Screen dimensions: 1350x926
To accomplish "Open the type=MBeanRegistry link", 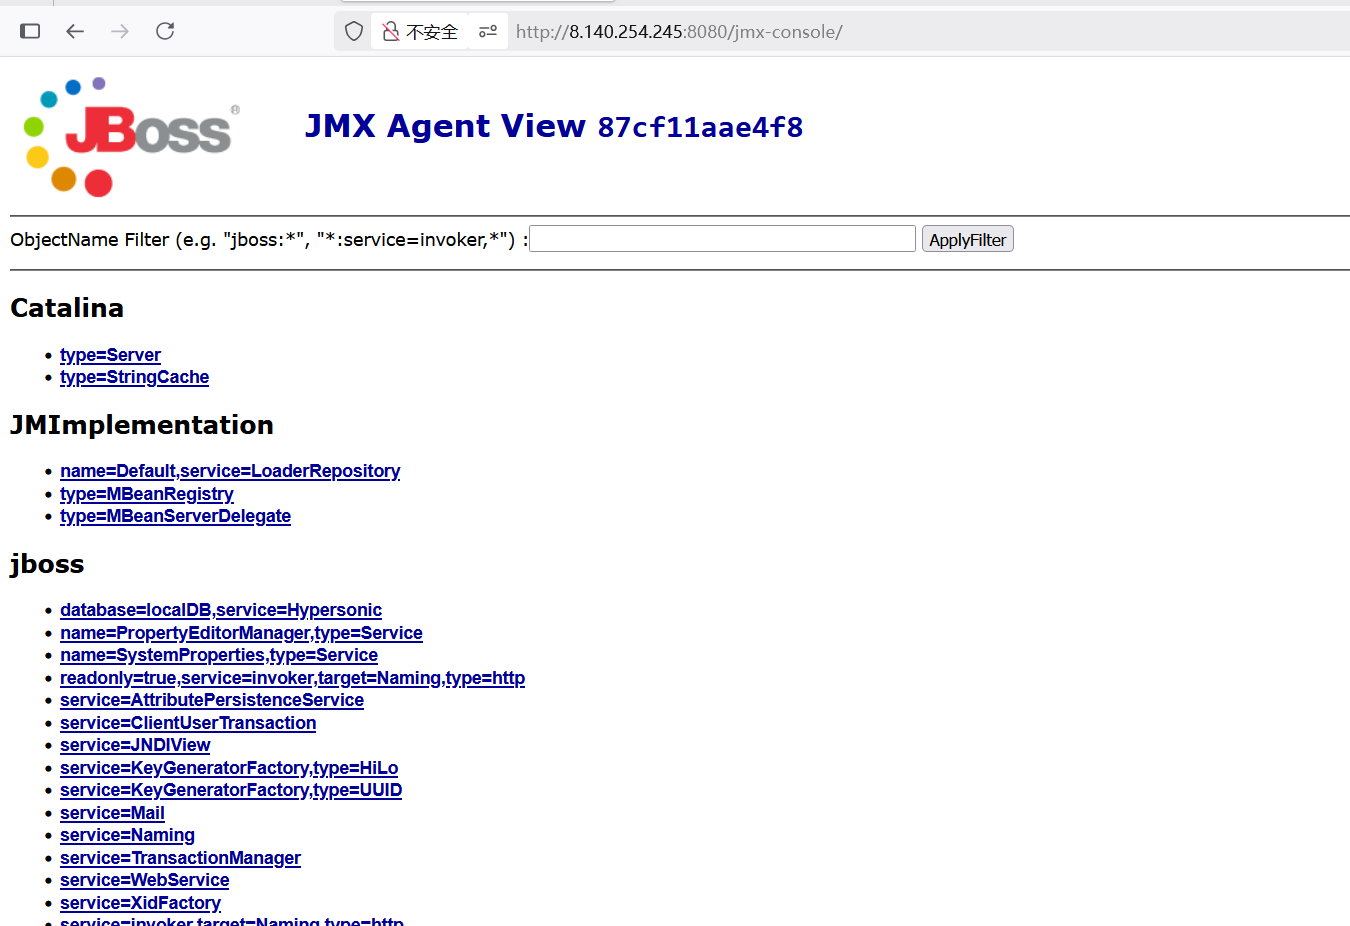I will (x=147, y=494).
